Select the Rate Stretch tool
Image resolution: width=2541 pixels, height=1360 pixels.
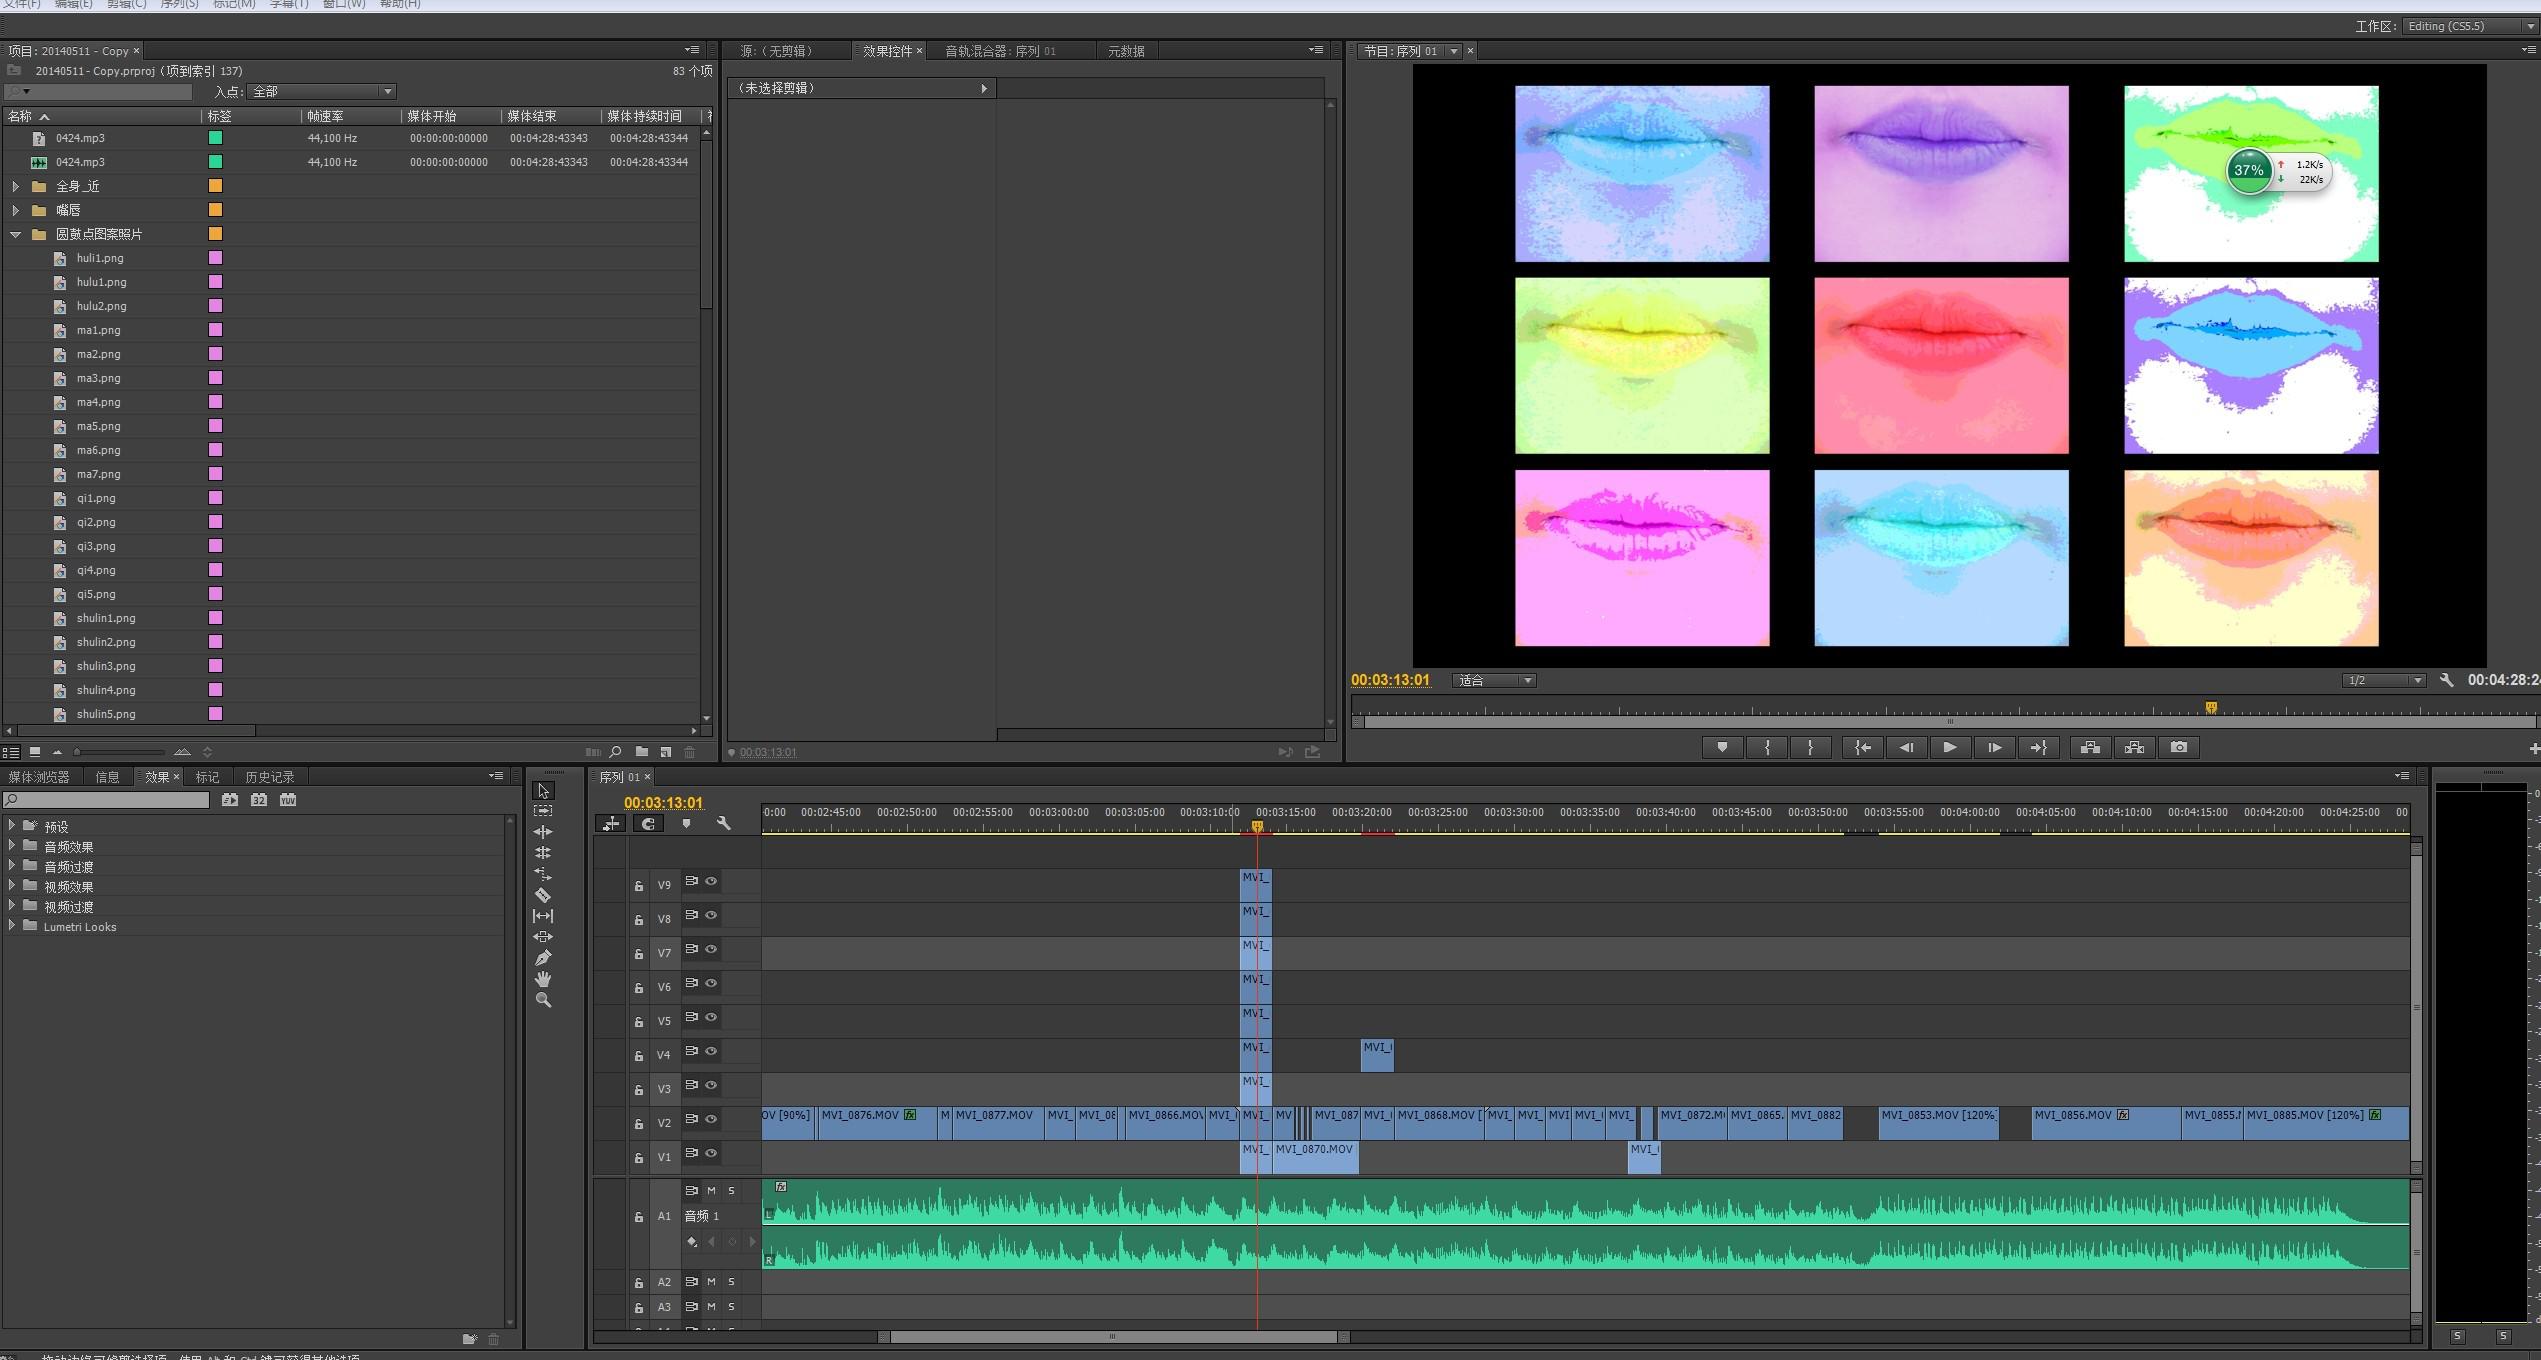pos(543,874)
